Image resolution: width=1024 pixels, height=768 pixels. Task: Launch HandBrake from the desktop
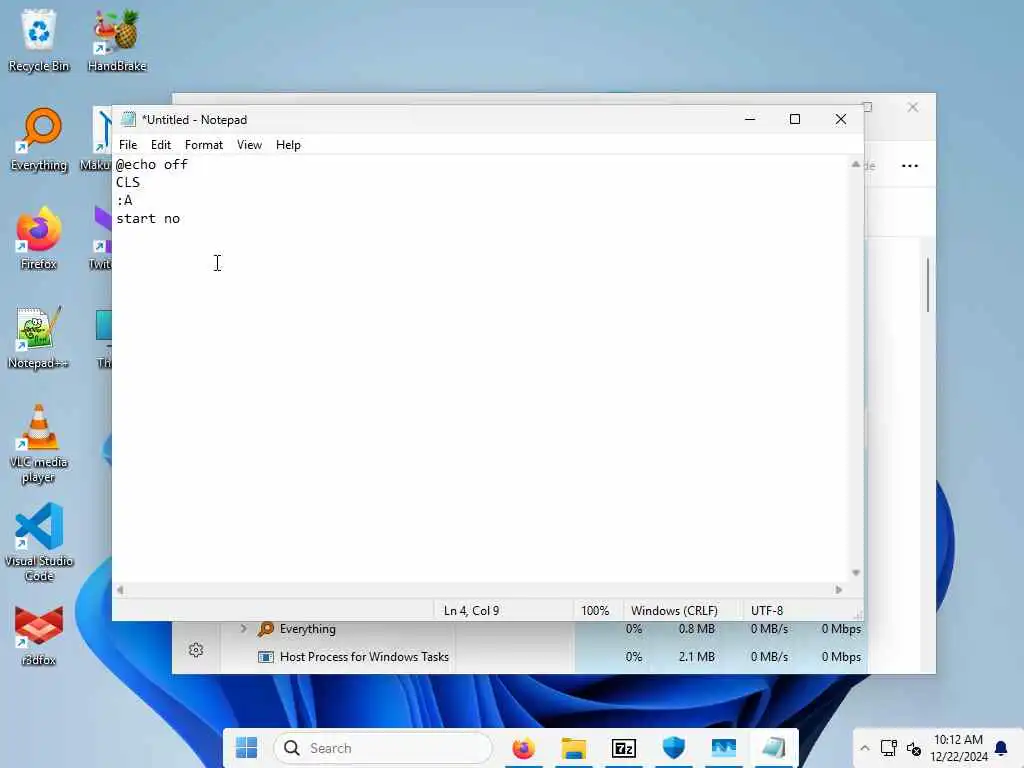pos(117,40)
